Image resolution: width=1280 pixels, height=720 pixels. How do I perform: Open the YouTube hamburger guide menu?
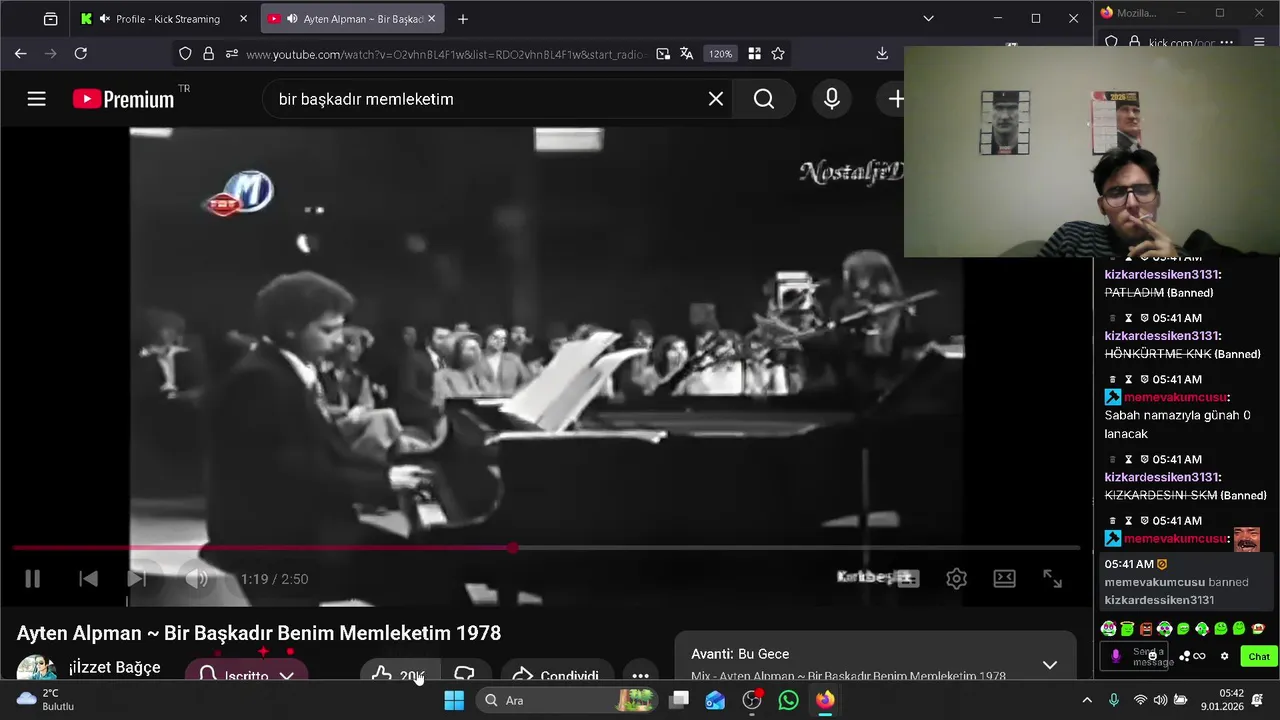point(37,99)
